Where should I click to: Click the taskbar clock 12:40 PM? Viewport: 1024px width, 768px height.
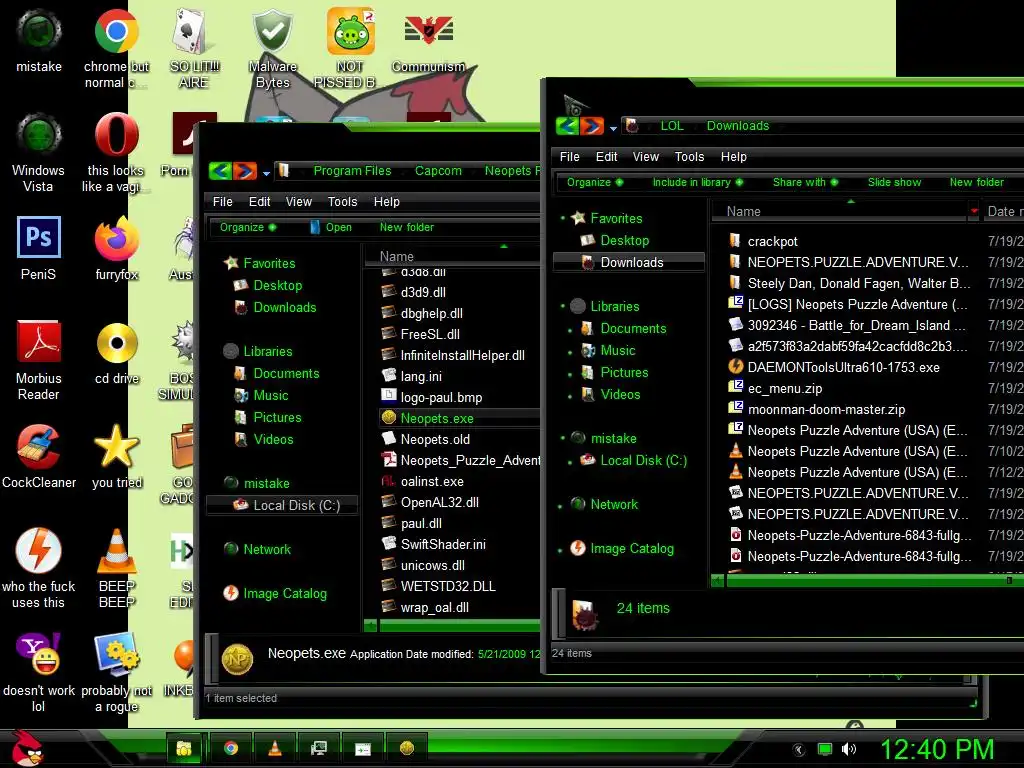tap(937, 749)
